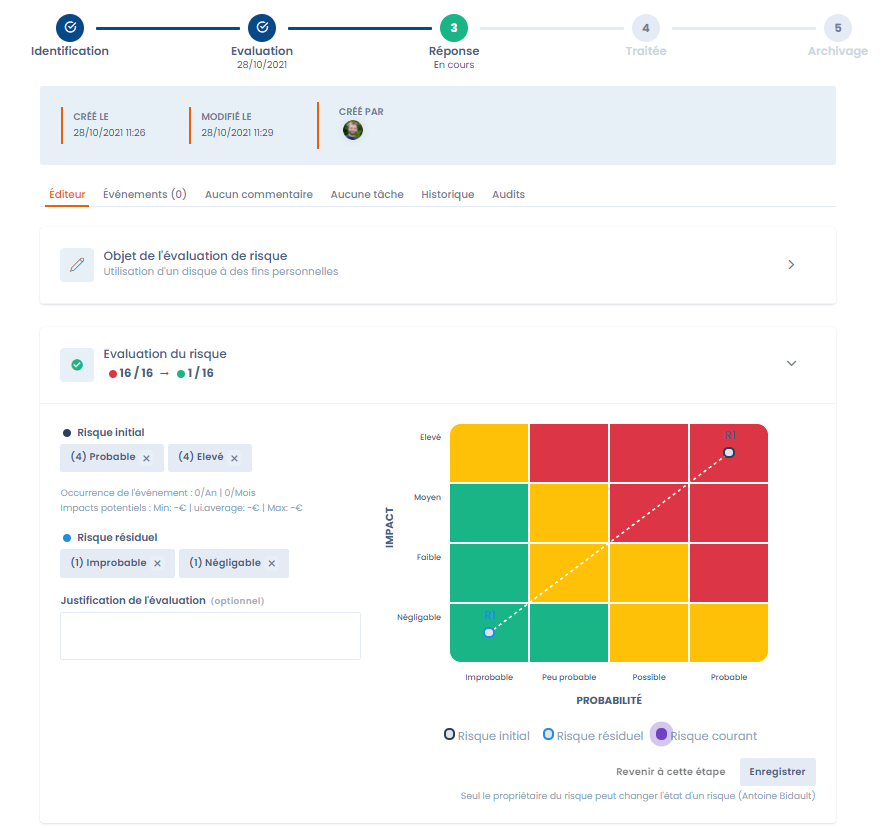This screenshot has width=888, height=828.
Task: Click the creator avatar photo
Action: click(x=353, y=130)
